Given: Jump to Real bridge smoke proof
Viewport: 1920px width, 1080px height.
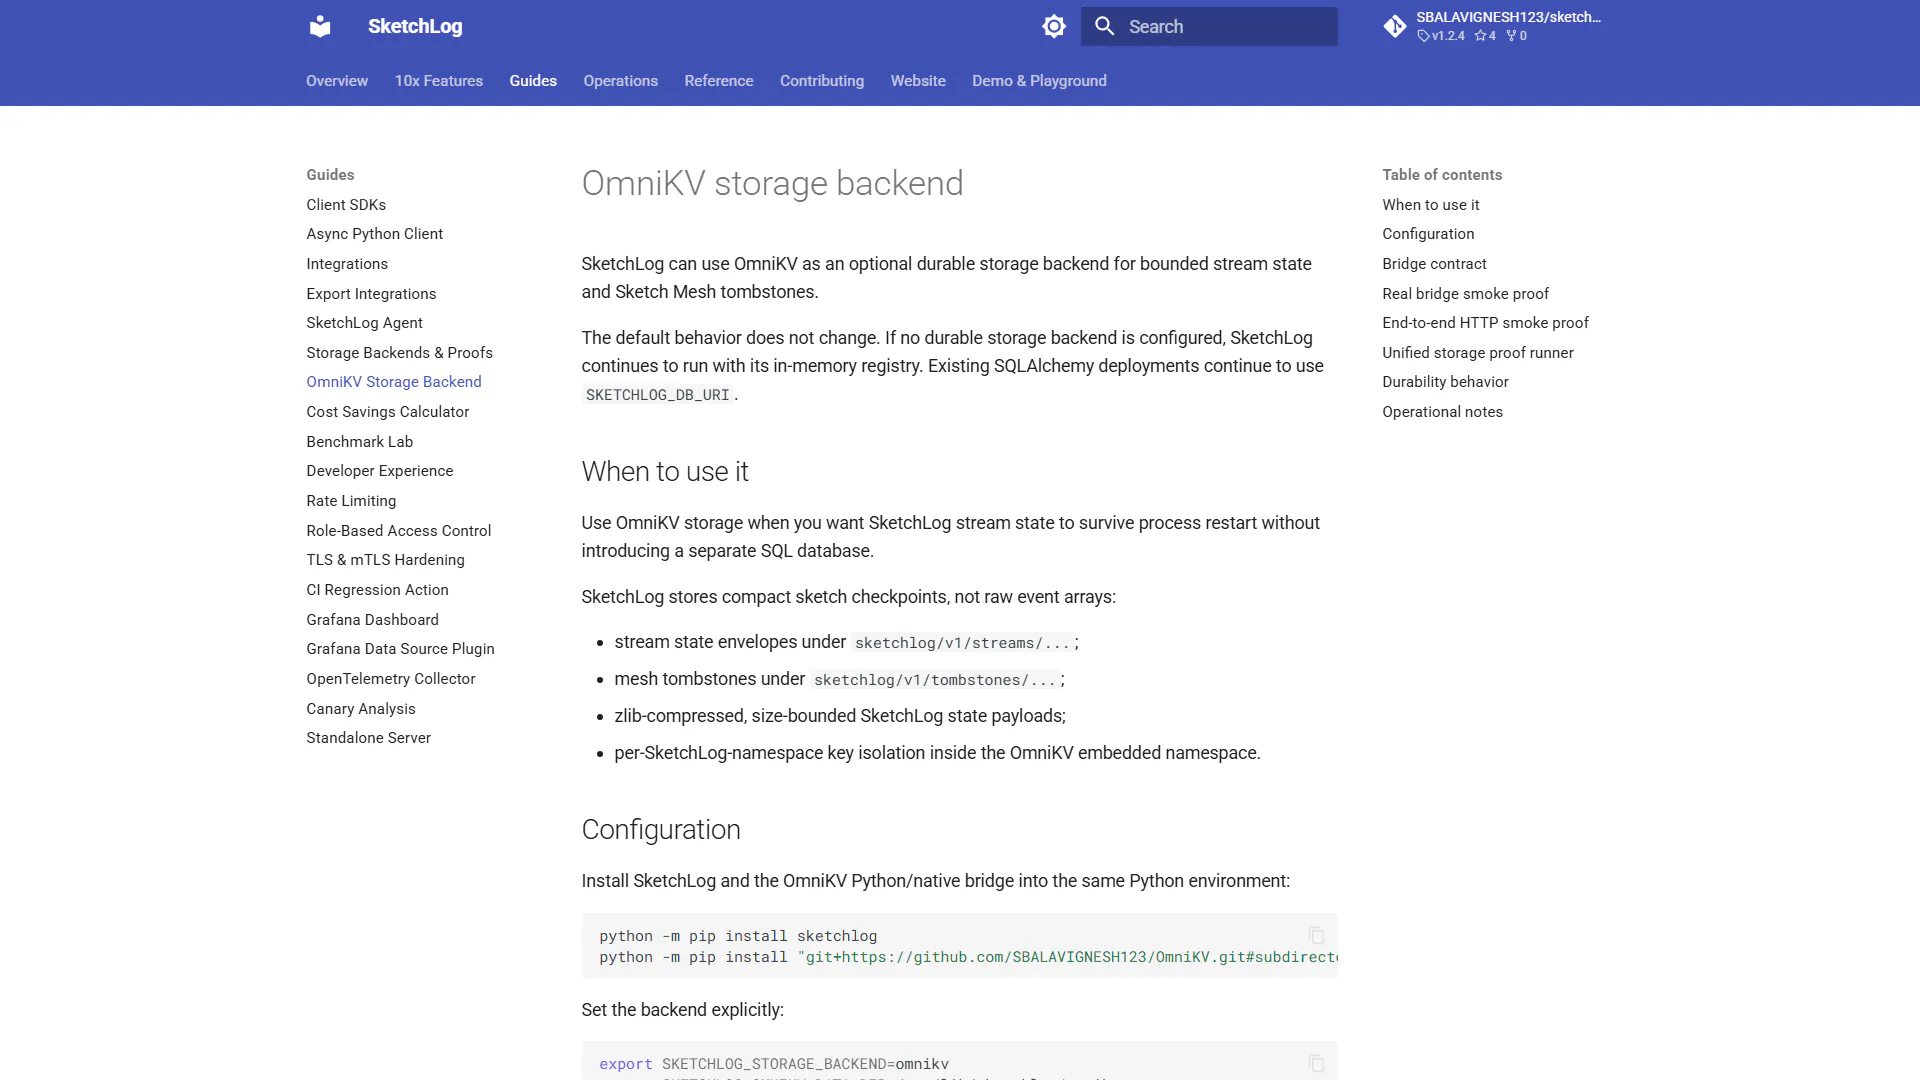Looking at the screenshot, I should pyautogui.click(x=1466, y=293).
